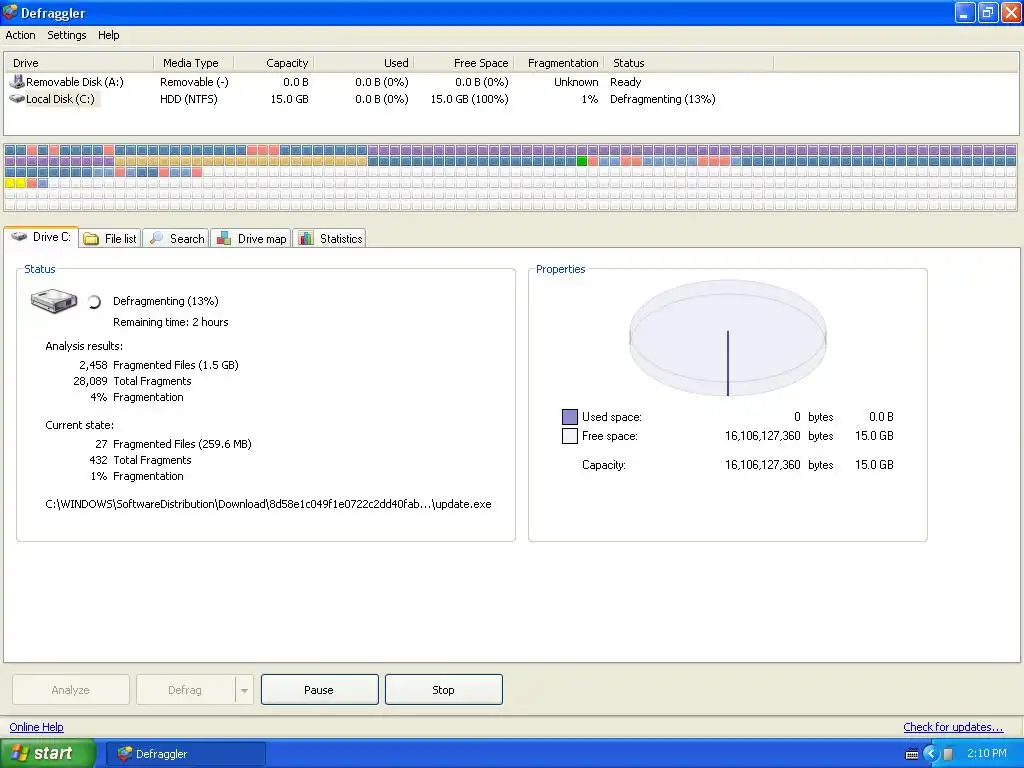Click the folder icon on the File list tab
1024x768 pixels.
pos(92,239)
